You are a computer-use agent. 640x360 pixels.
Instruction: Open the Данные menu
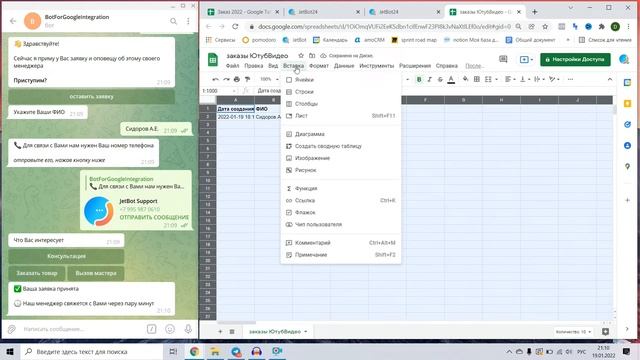click(344, 66)
